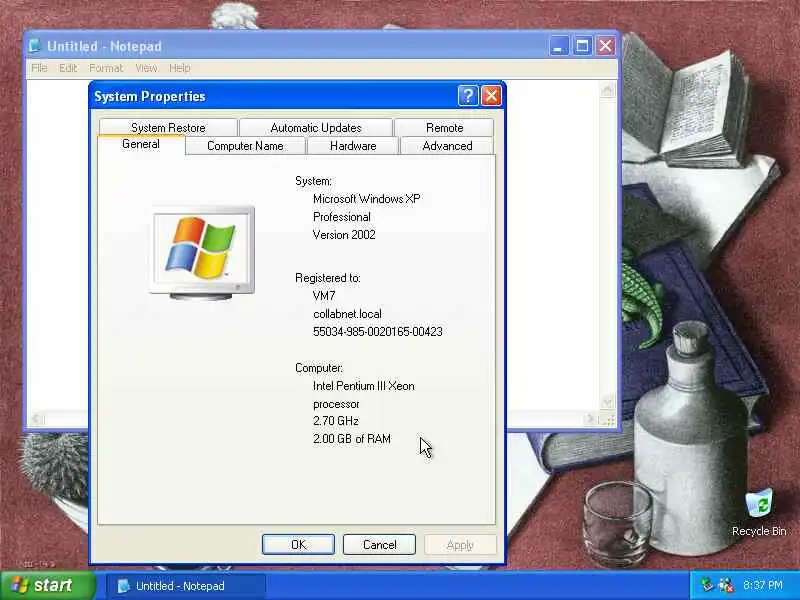Screen dimensions: 800x600
Task: Click the 'Professional' edition text
Action: (342, 217)
